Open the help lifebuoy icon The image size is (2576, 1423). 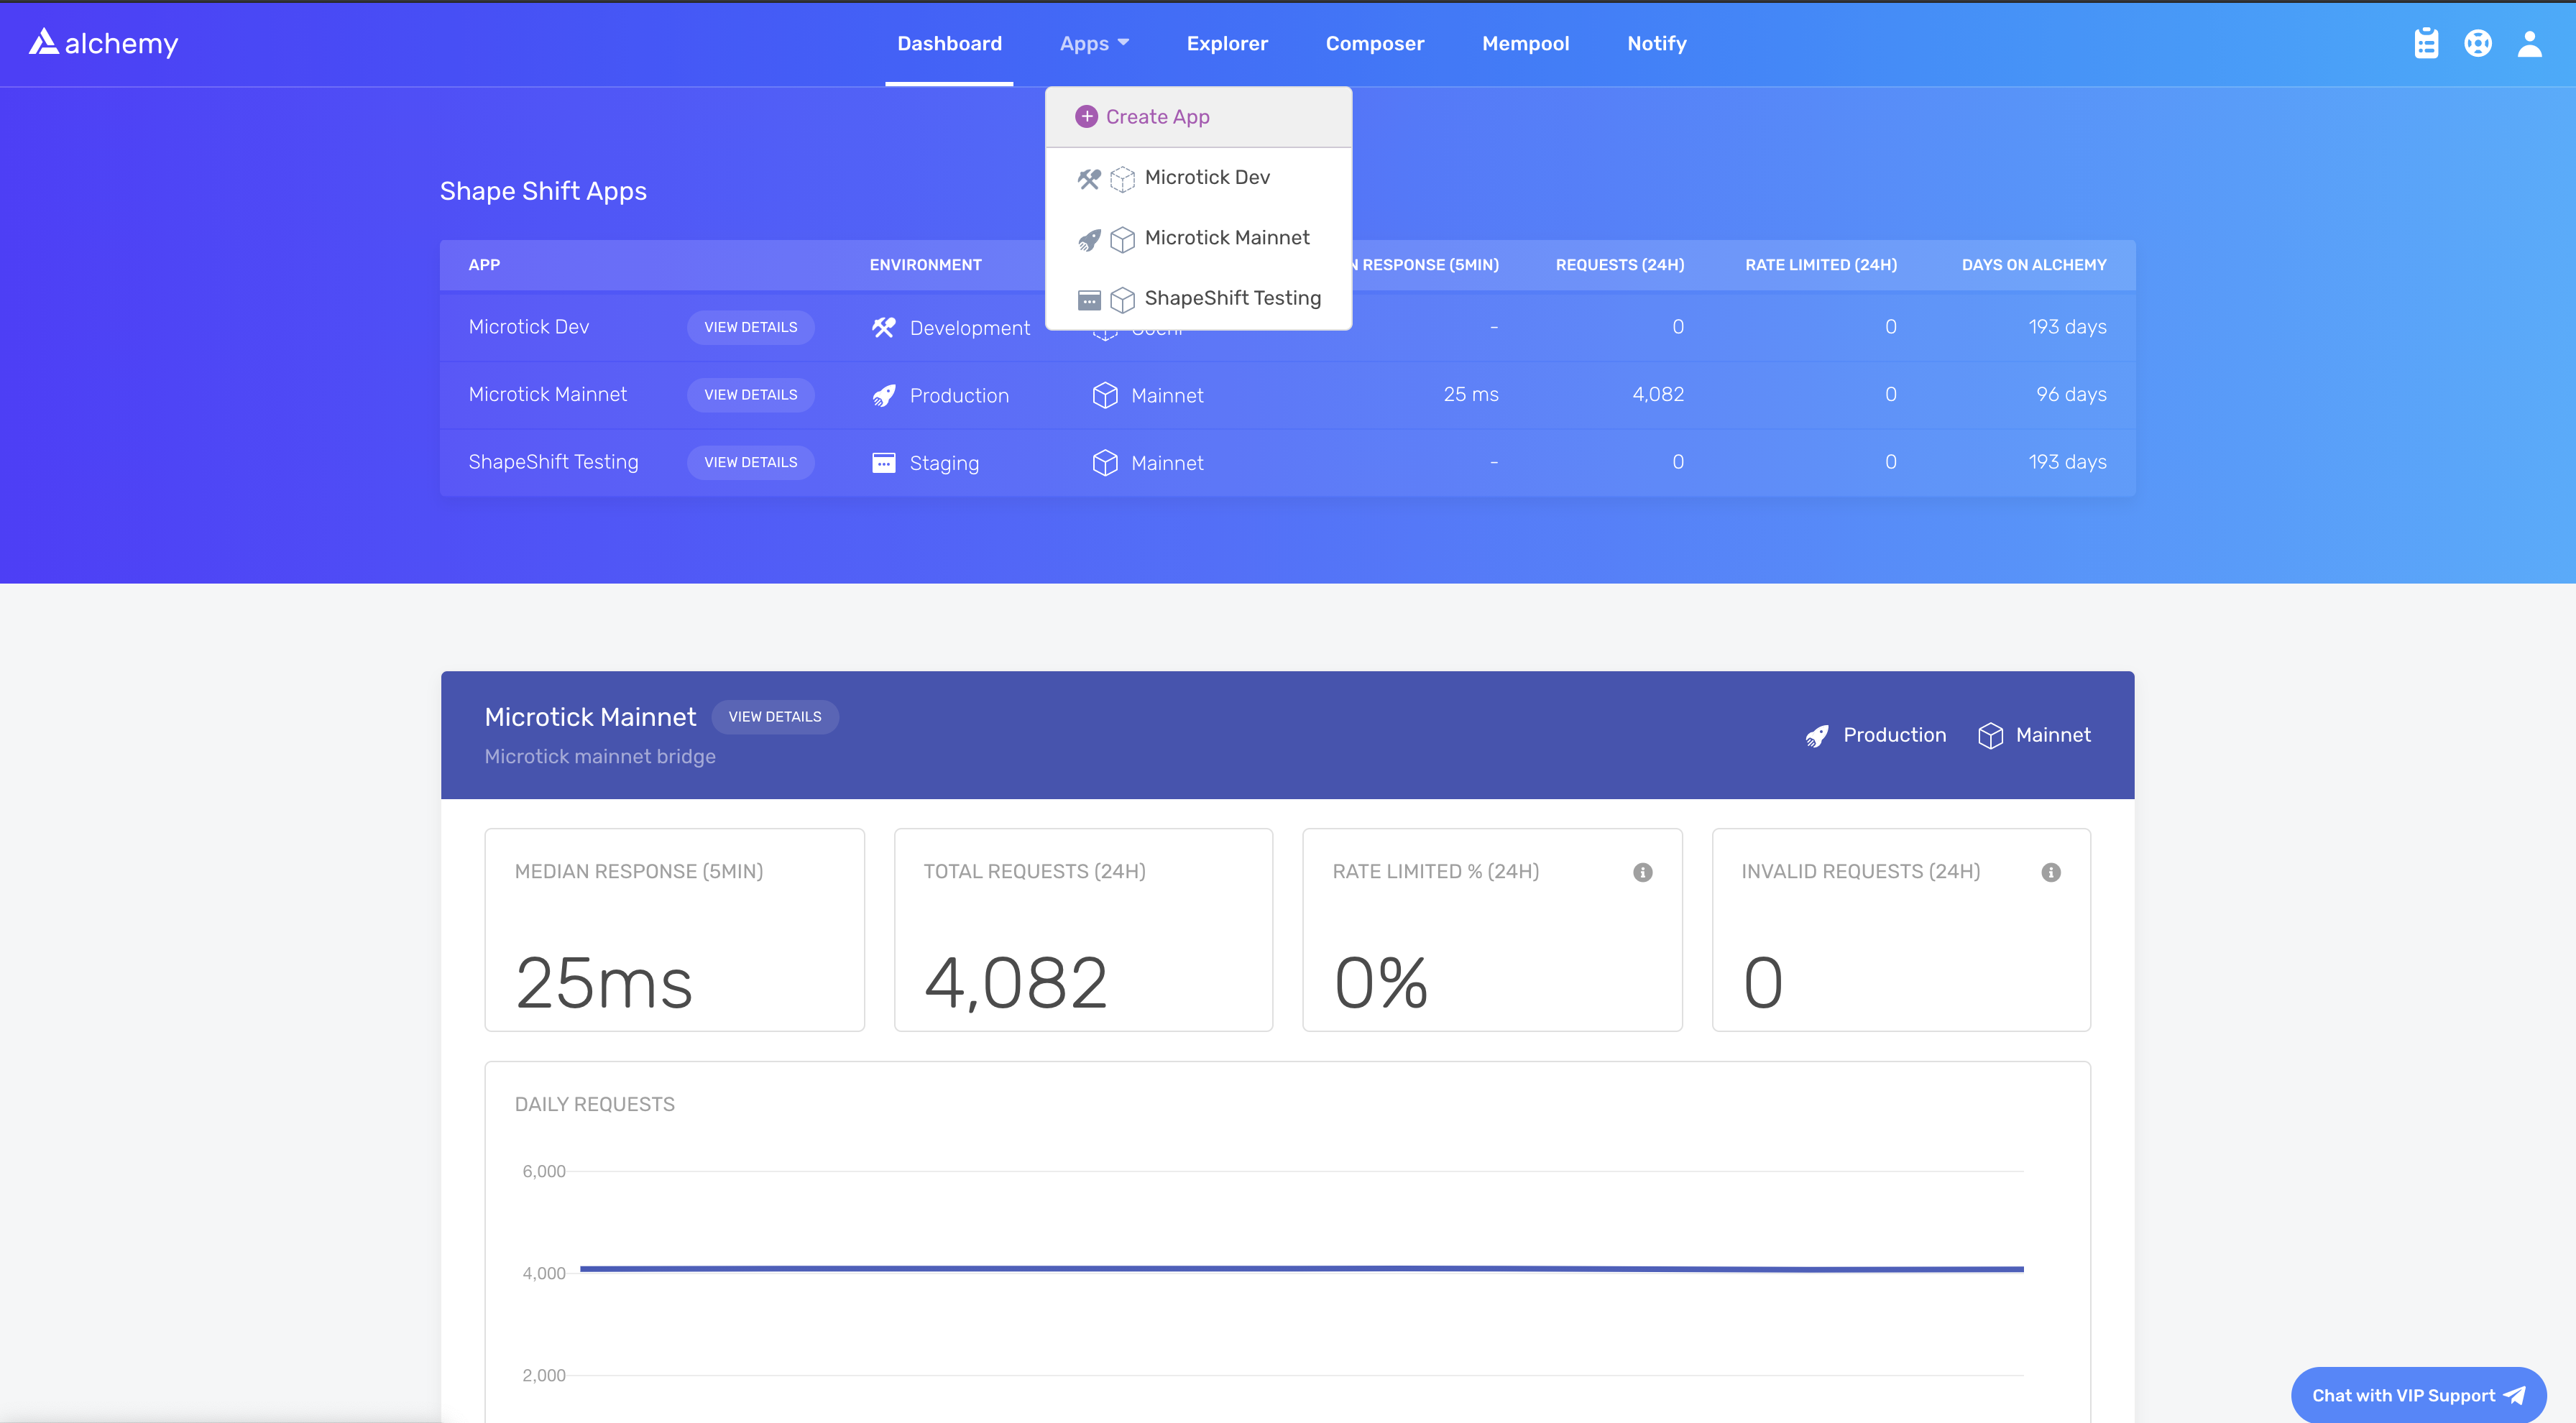pos(2478,43)
